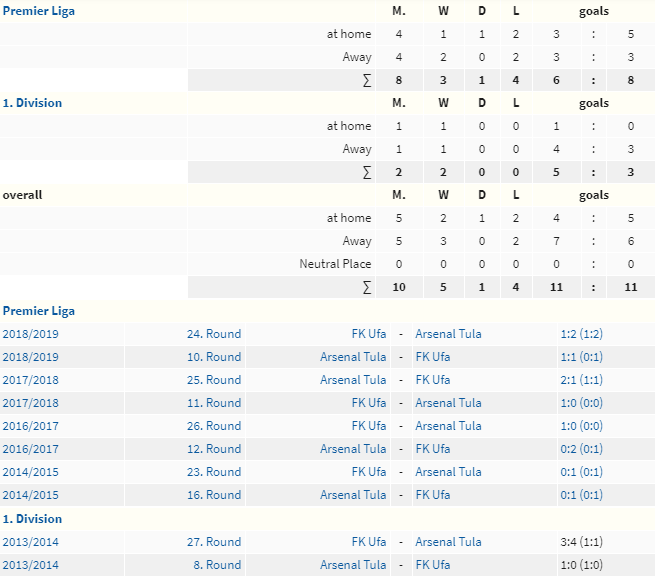Click Arsenal Tula home team in 25. Round
The image size is (655, 576).
[353, 380]
